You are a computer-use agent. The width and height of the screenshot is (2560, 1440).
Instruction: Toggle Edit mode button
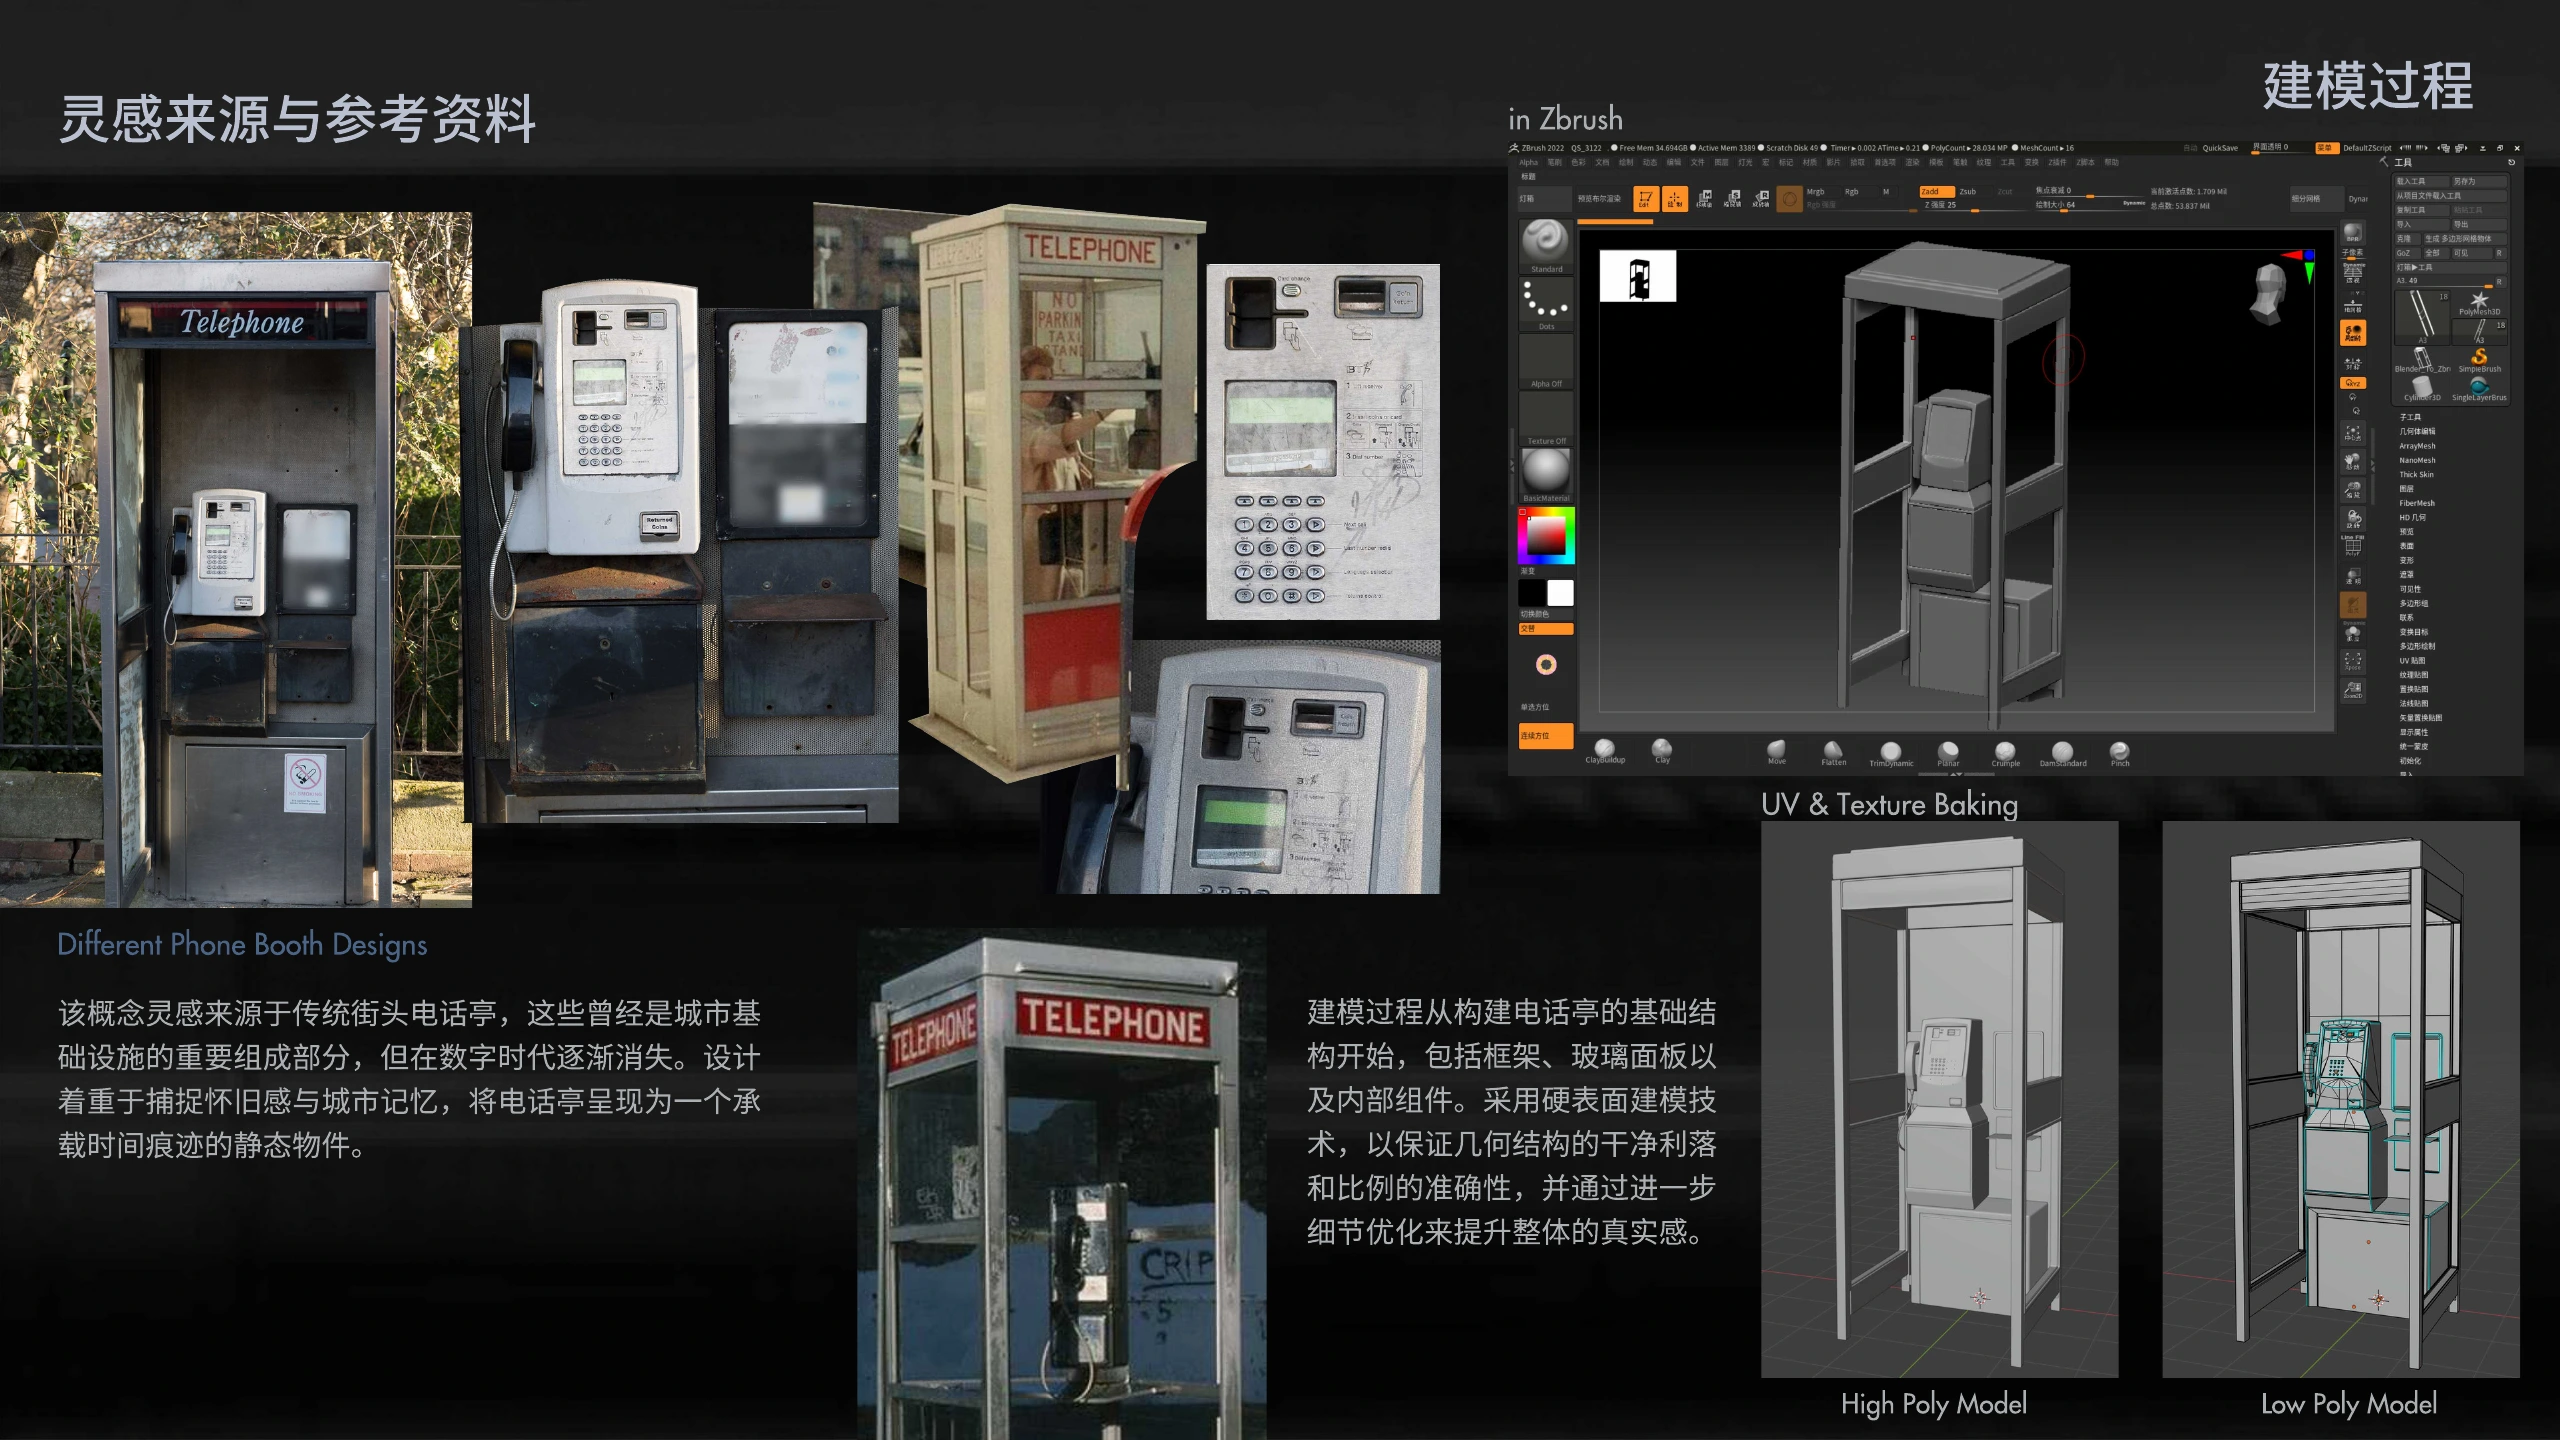pos(1646,199)
